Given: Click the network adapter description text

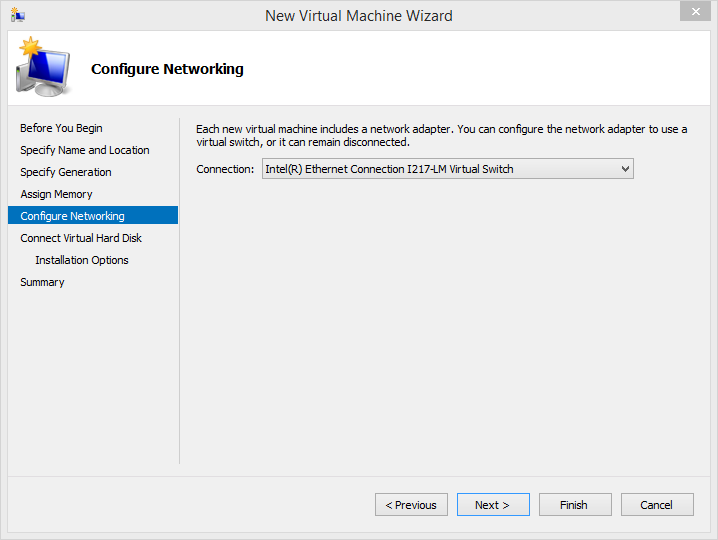Looking at the screenshot, I should pos(441,136).
